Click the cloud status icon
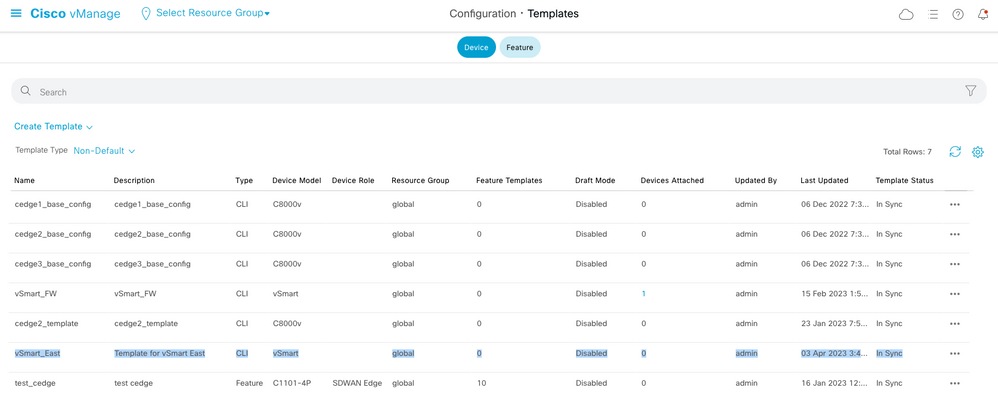Viewport: 998px width, 400px height. click(x=906, y=15)
